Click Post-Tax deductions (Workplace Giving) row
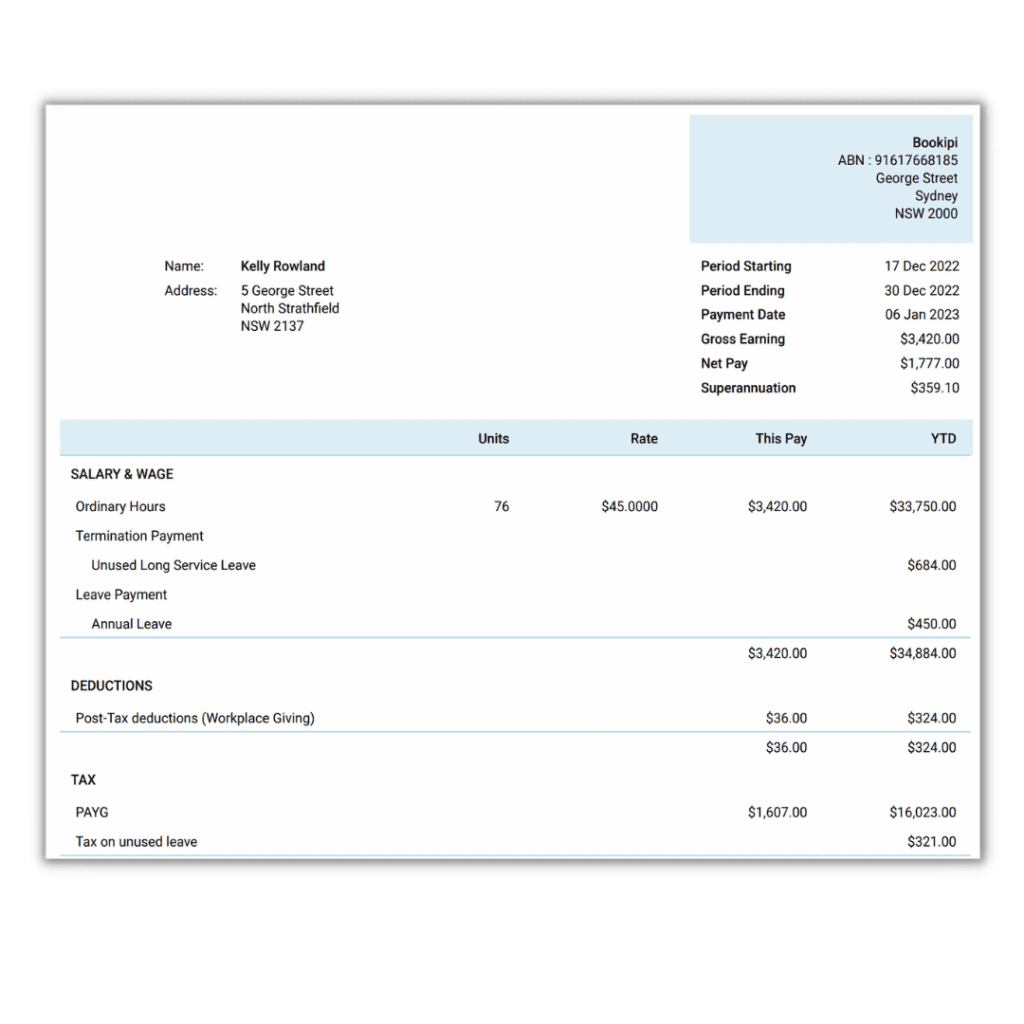The width and height of the screenshot is (1024, 1024). (x=515, y=718)
